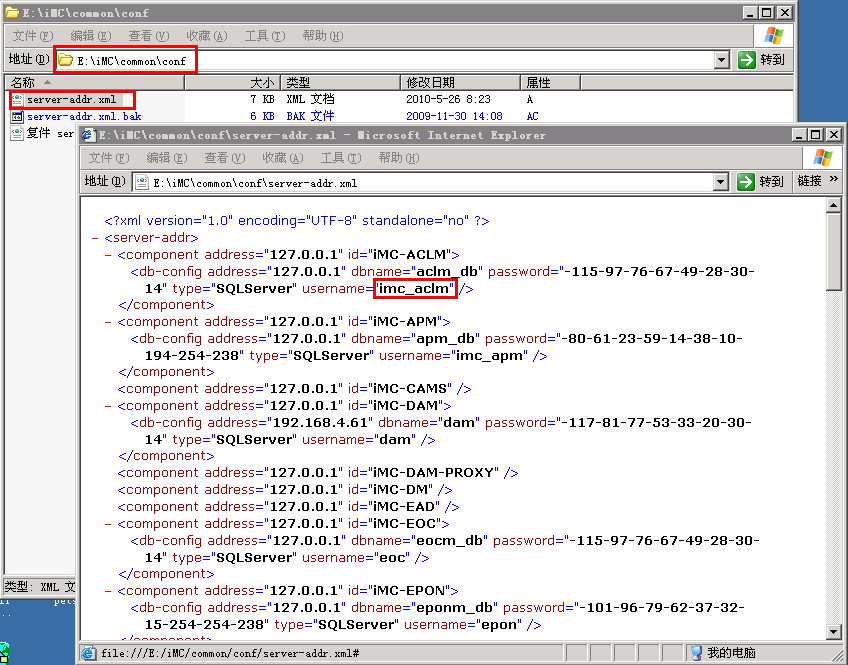Open 帮助 menu in the conf folder window
Viewport: 848px width, 665px height.
click(x=323, y=36)
